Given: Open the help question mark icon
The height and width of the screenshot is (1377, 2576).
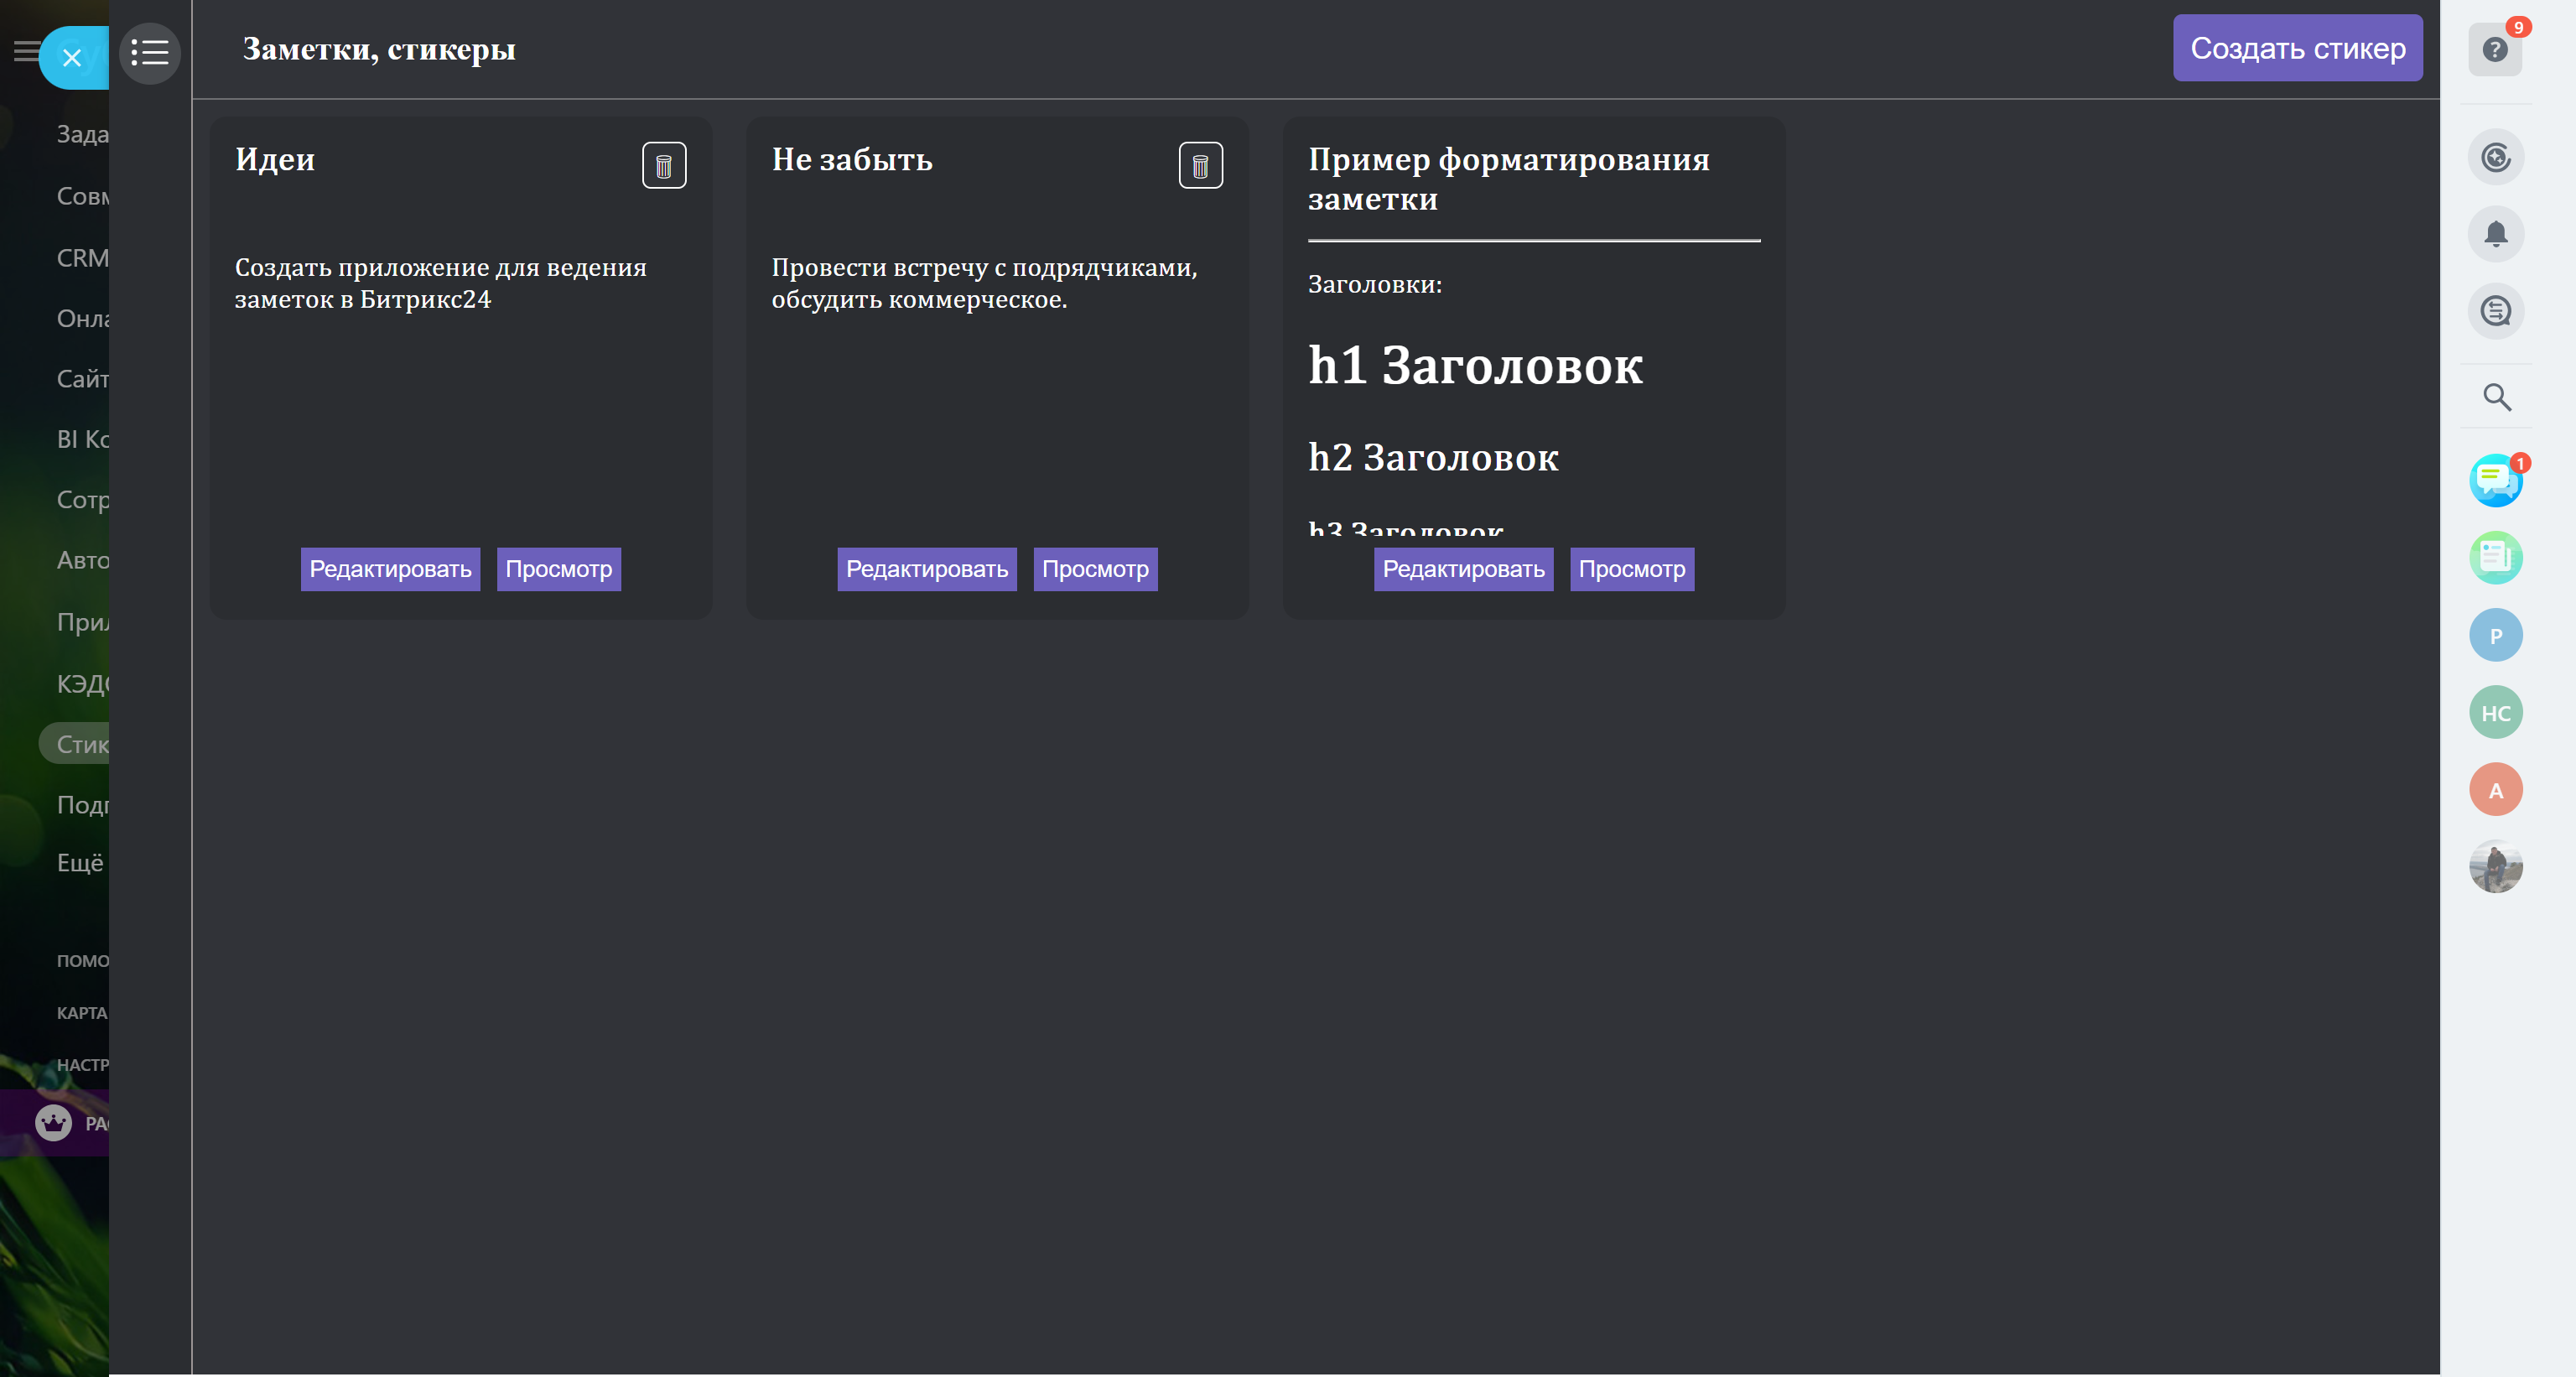Looking at the screenshot, I should pyautogui.click(x=2495, y=50).
